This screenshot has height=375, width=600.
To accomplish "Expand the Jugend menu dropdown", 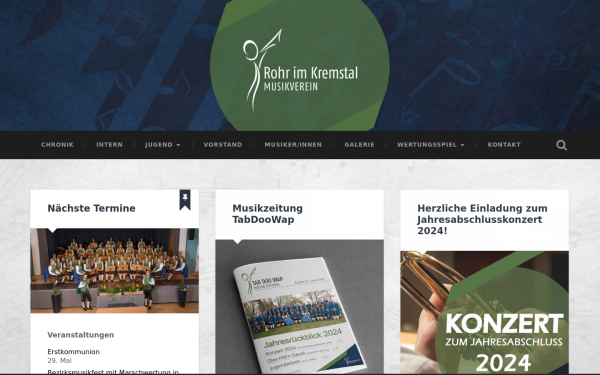I will (x=163, y=145).
